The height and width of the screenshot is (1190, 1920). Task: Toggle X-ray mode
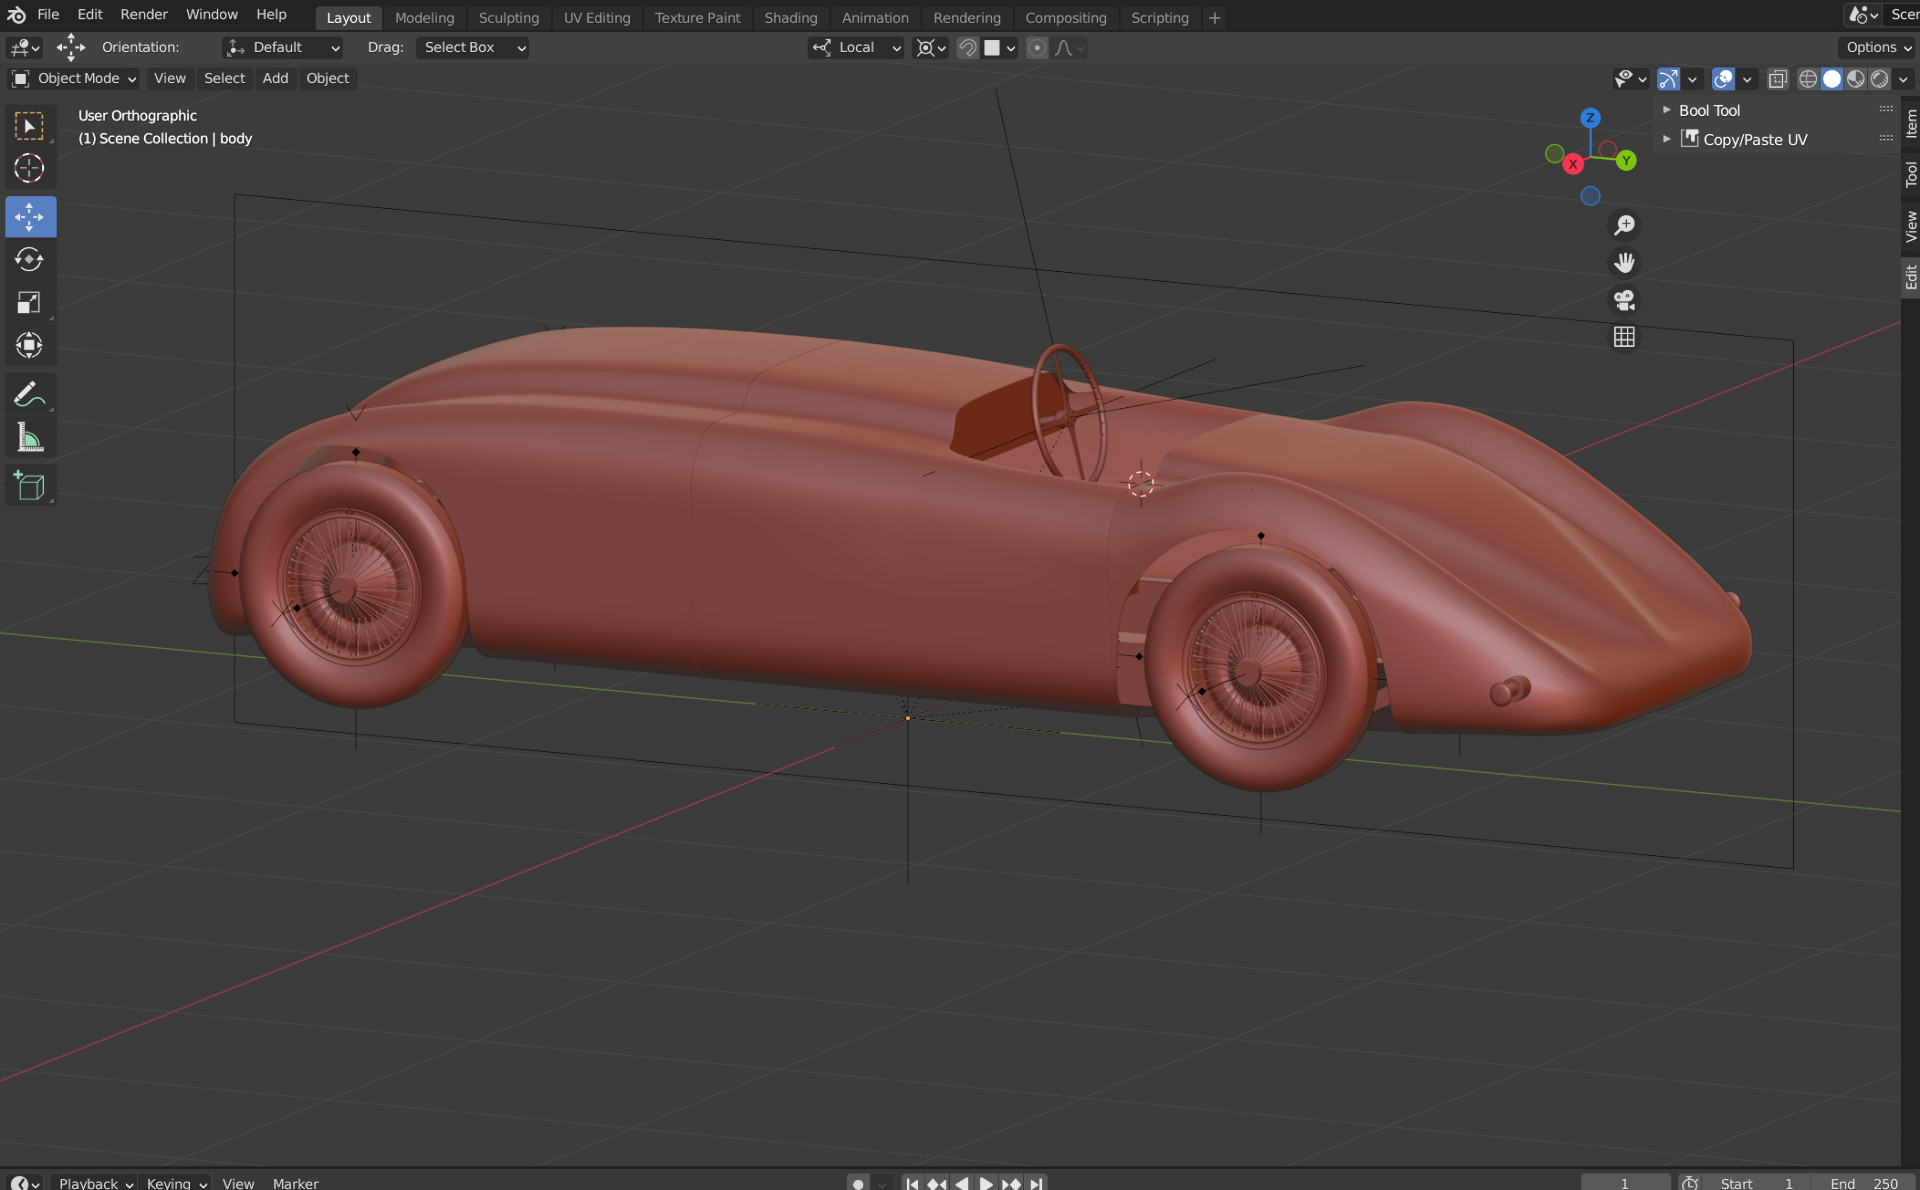click(1777, 79)
